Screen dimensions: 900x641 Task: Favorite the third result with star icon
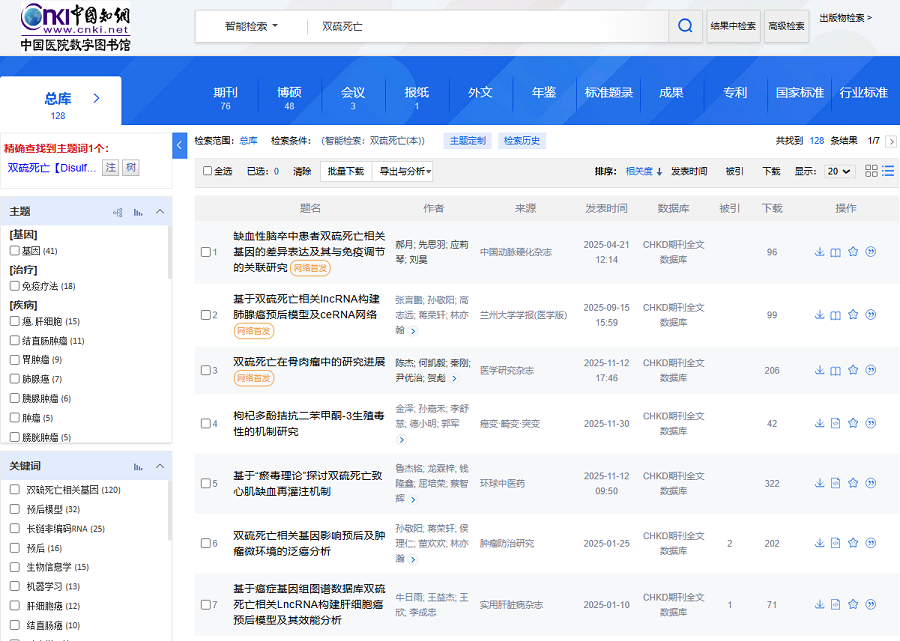853,370
